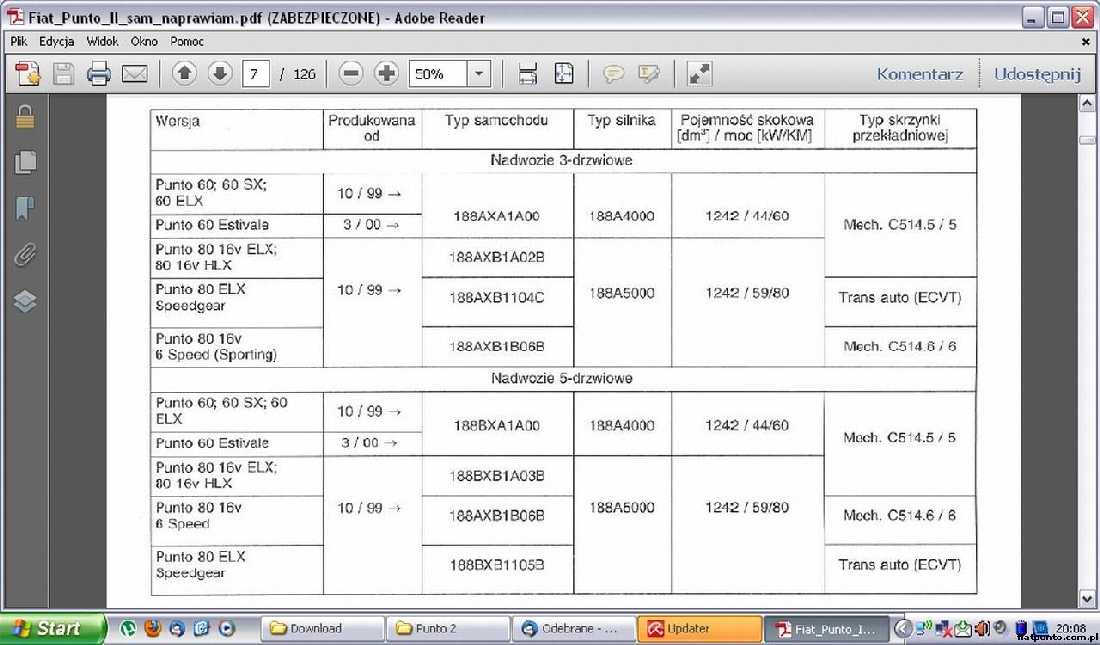
Task: Go to the next page with the down arrow
Action: click(x=220, y=73)
